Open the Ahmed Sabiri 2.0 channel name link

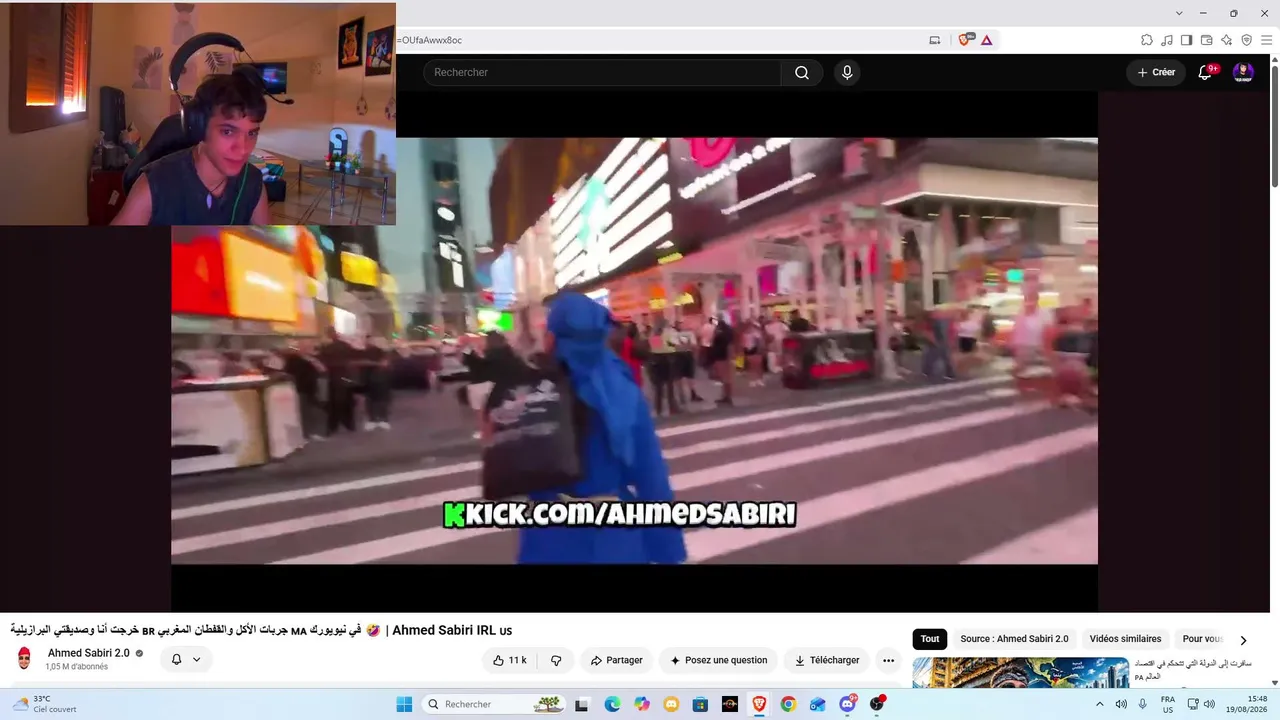coord(89,653)
